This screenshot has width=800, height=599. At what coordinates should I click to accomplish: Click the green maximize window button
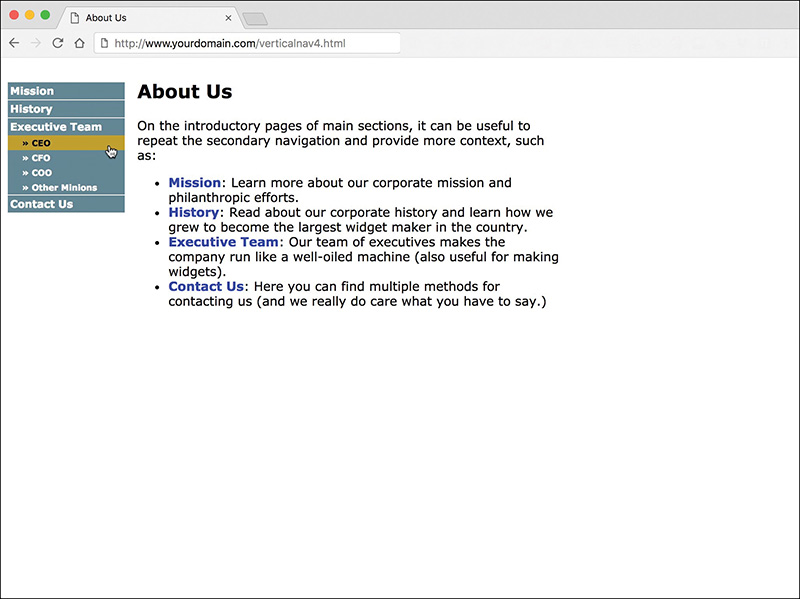tap(45, 15)
